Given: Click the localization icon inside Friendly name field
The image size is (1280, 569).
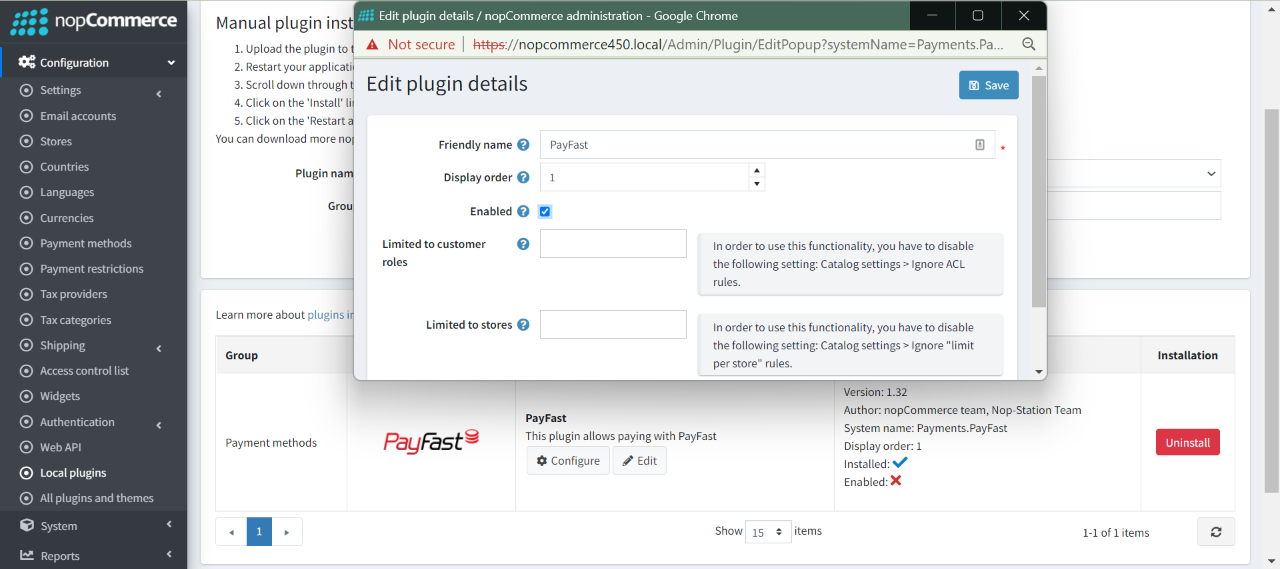Looking at the screenshot, I should [980, 145].
